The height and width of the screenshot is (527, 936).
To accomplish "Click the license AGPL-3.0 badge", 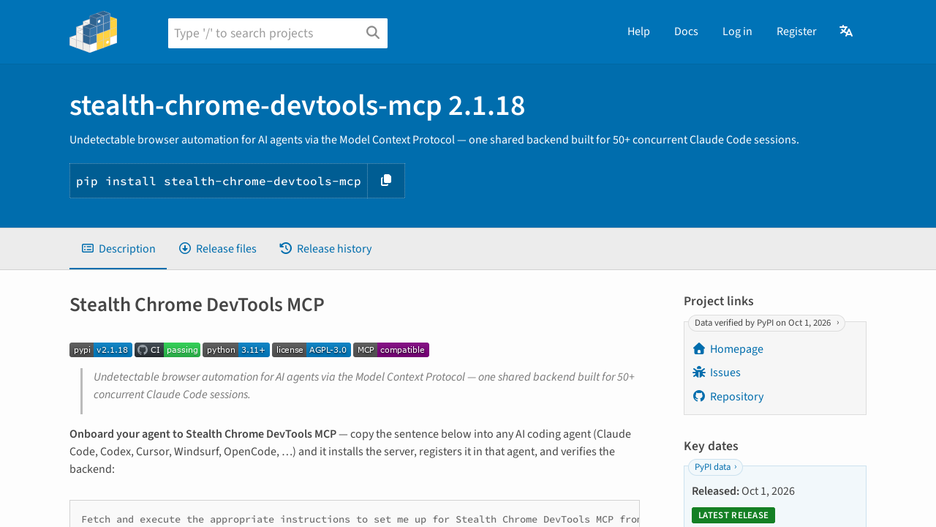I will point(311,350).
